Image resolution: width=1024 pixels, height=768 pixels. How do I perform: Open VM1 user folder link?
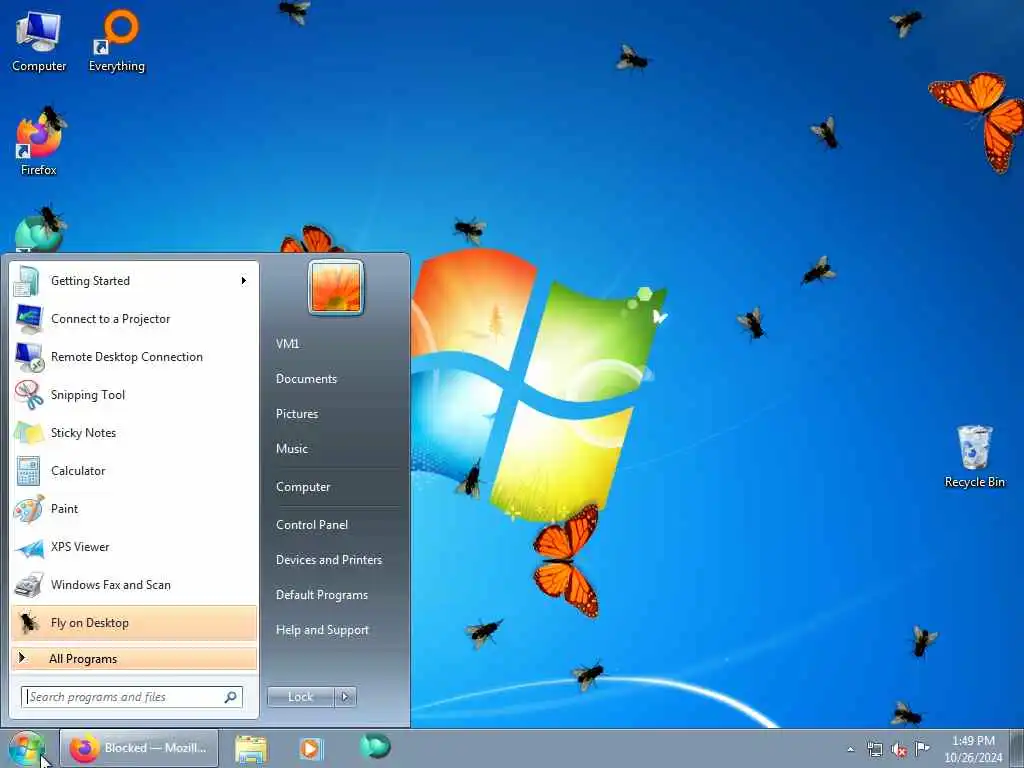287,344
